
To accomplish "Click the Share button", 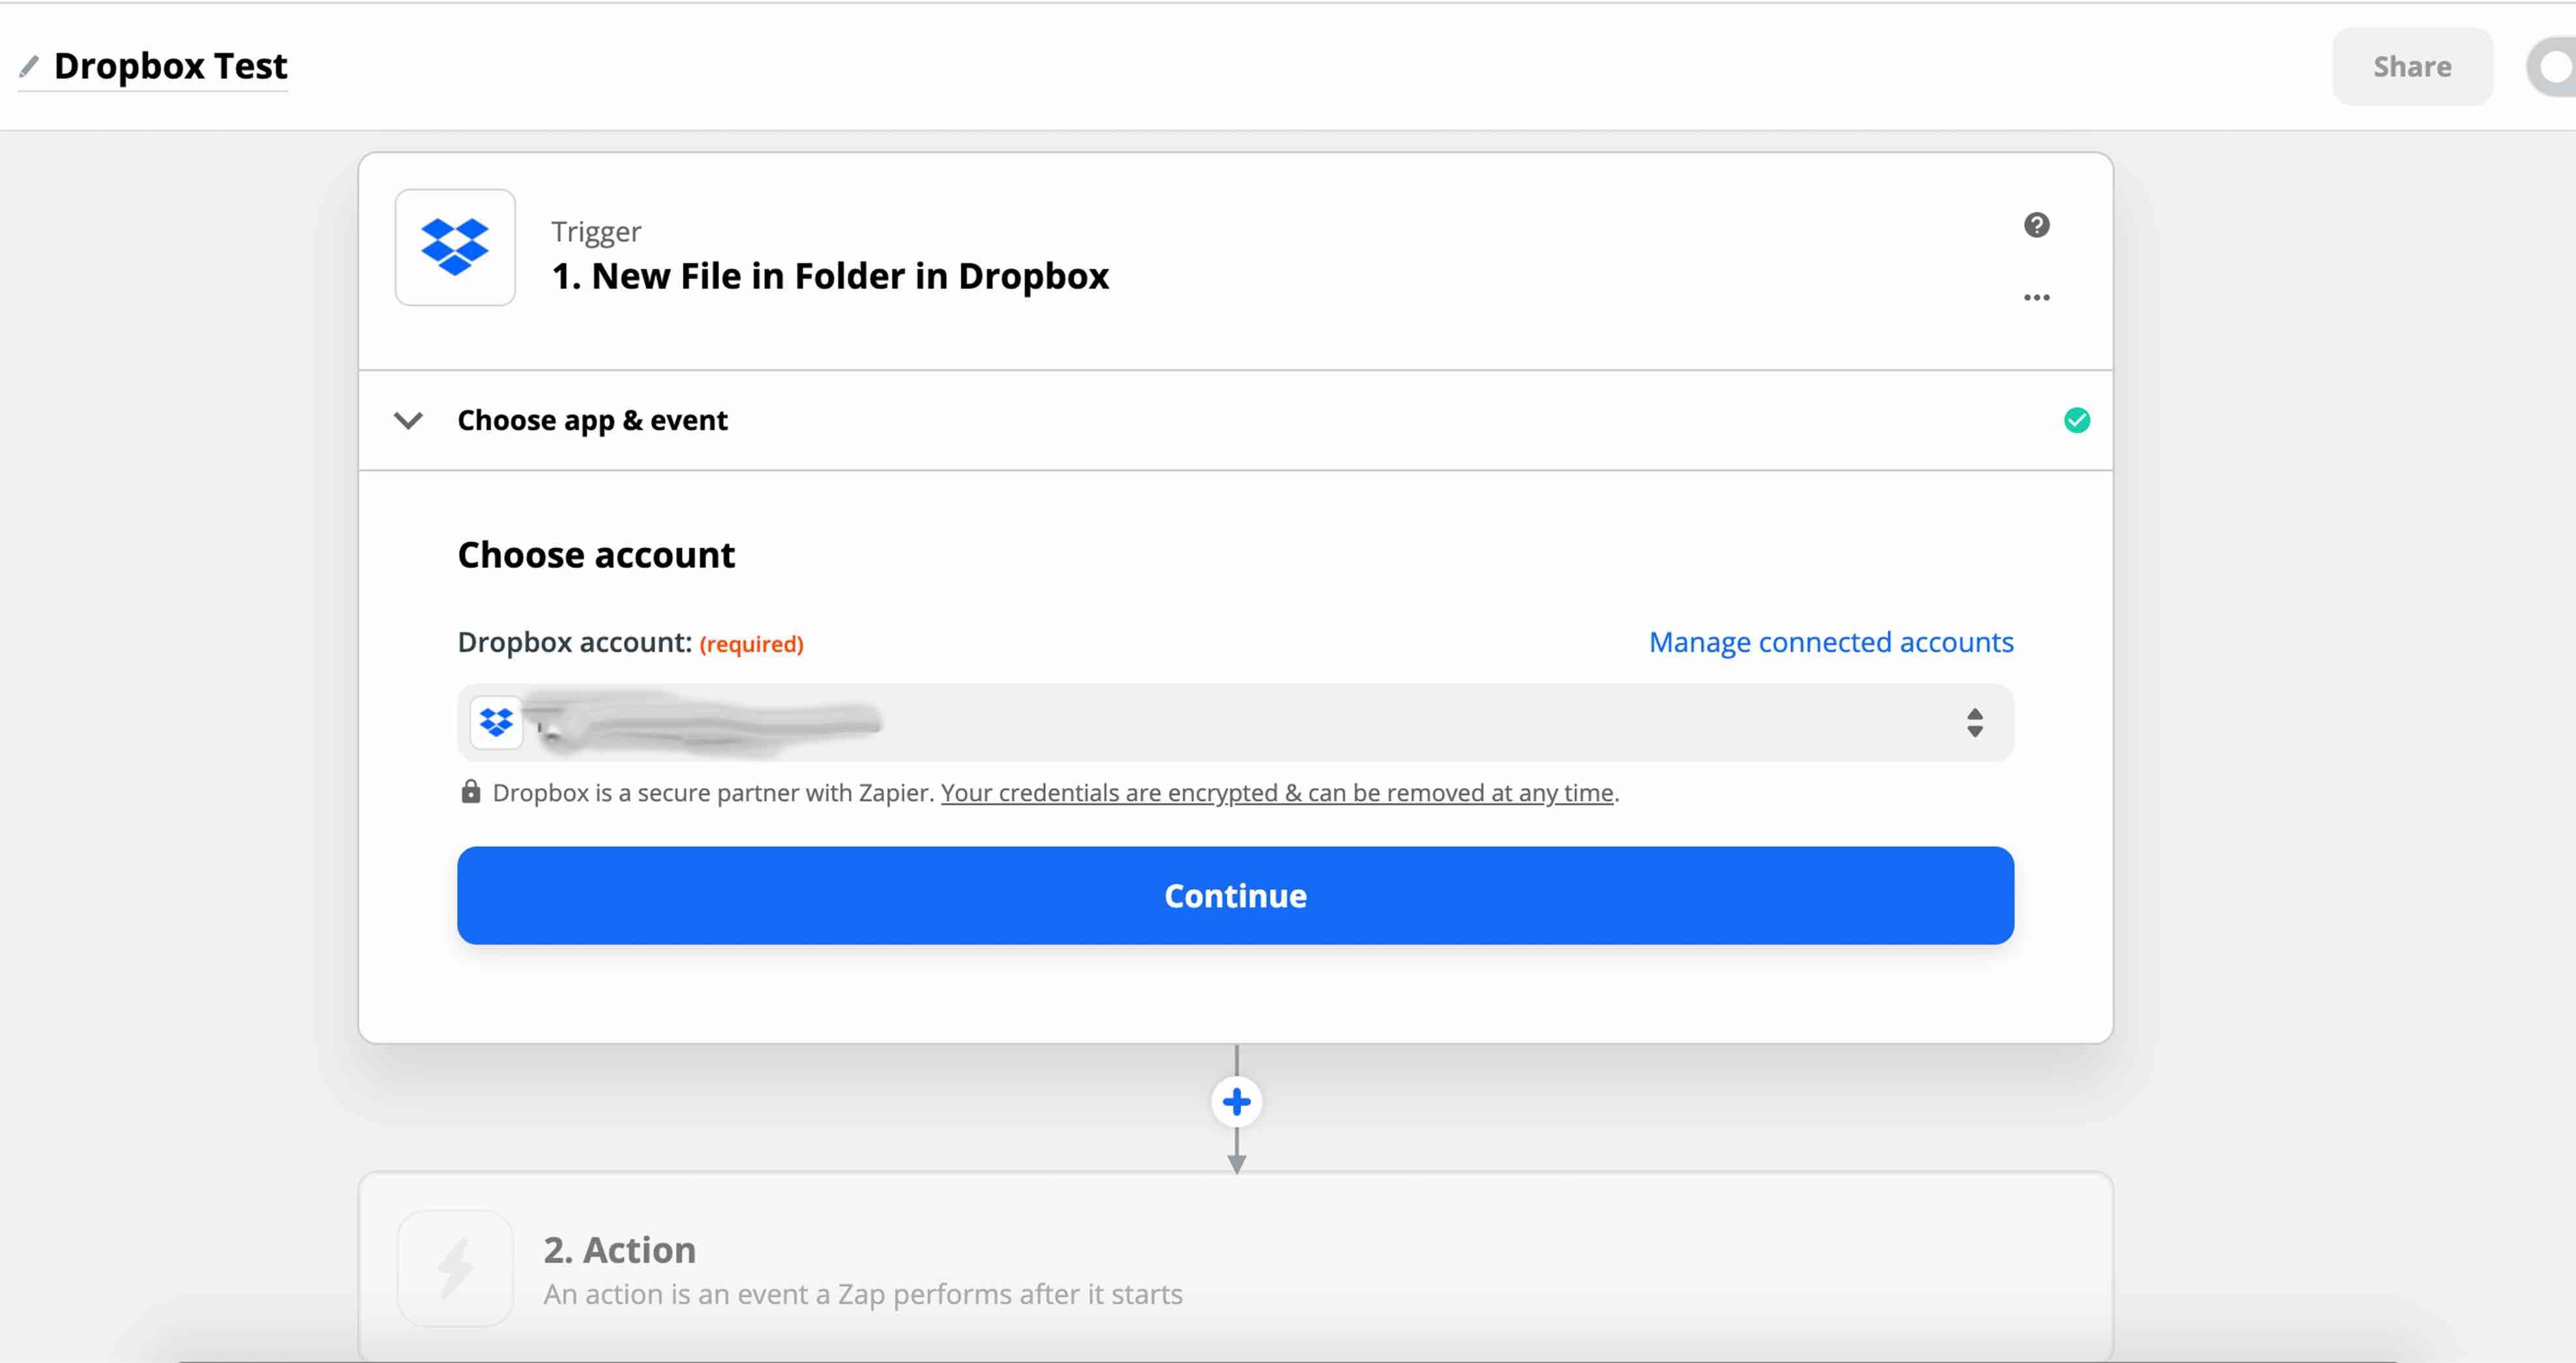I will point(2412,66).
